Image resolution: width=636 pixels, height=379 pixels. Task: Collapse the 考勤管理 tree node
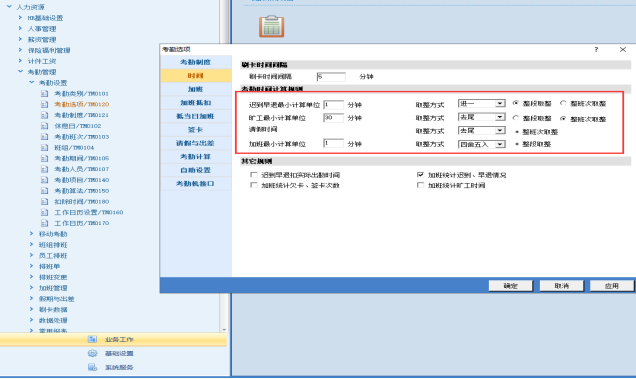(20, 71)
